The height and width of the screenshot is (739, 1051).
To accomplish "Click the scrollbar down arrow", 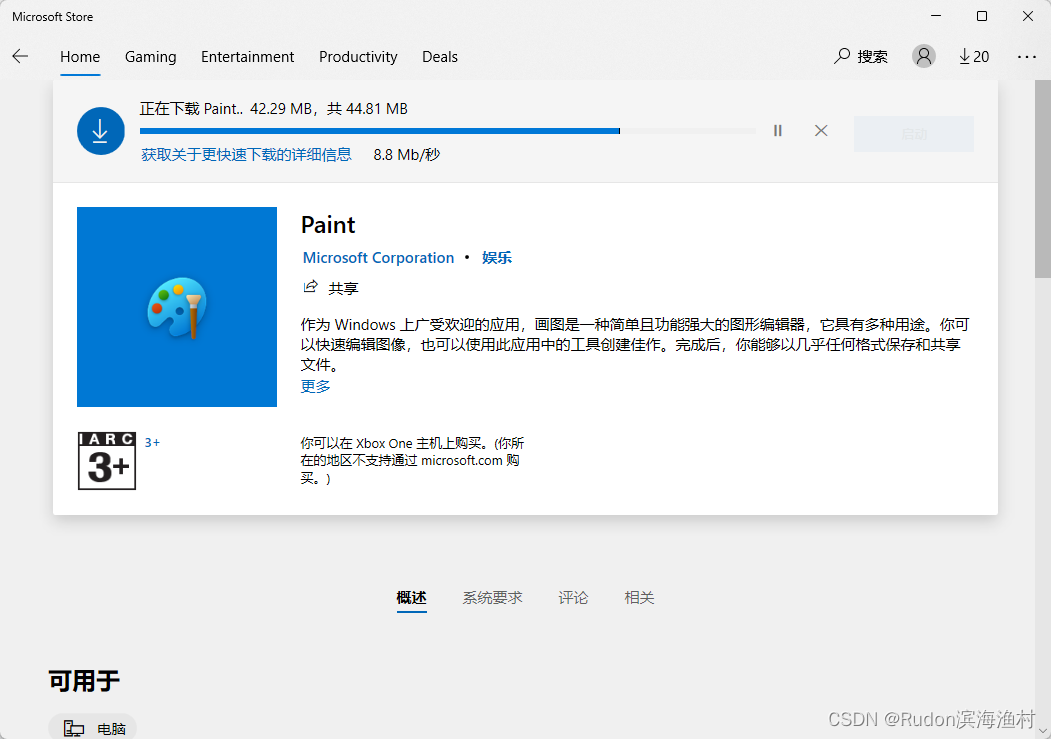I will (1043, 731).
